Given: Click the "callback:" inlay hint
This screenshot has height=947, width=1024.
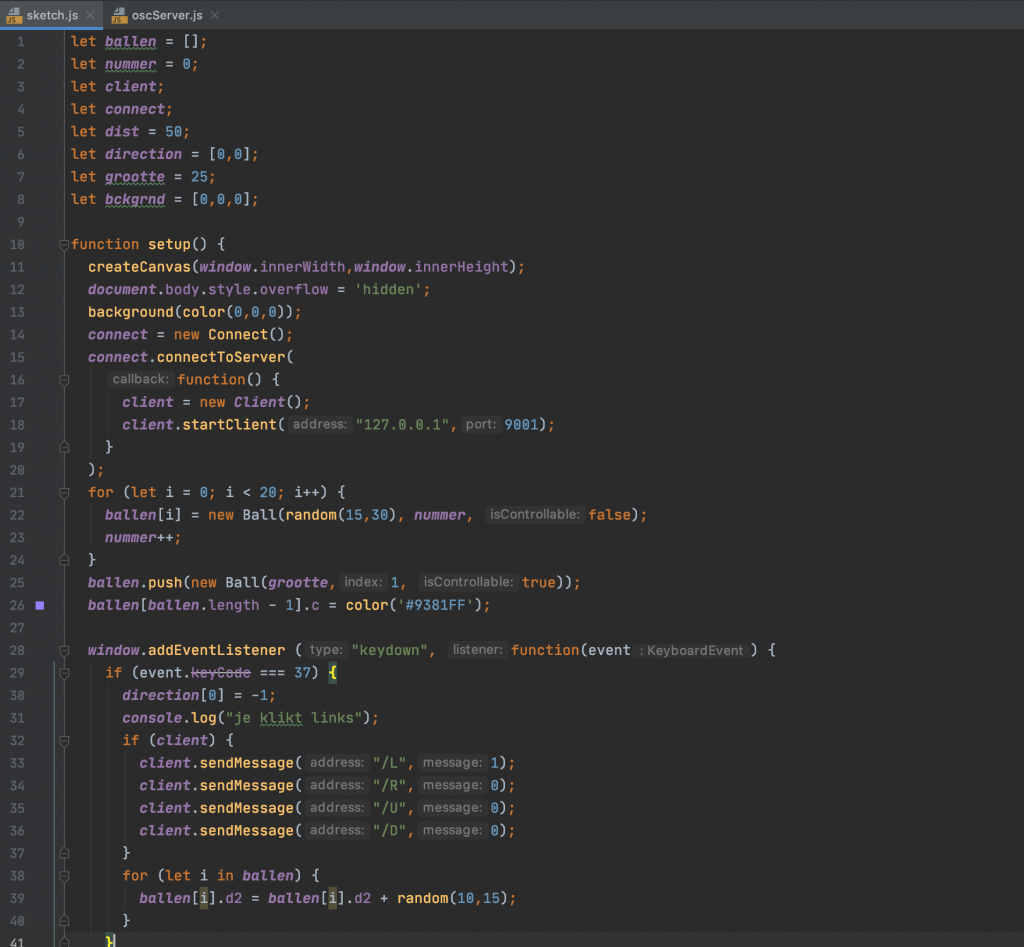Looking at the screenshot, I should pos(141,380).
